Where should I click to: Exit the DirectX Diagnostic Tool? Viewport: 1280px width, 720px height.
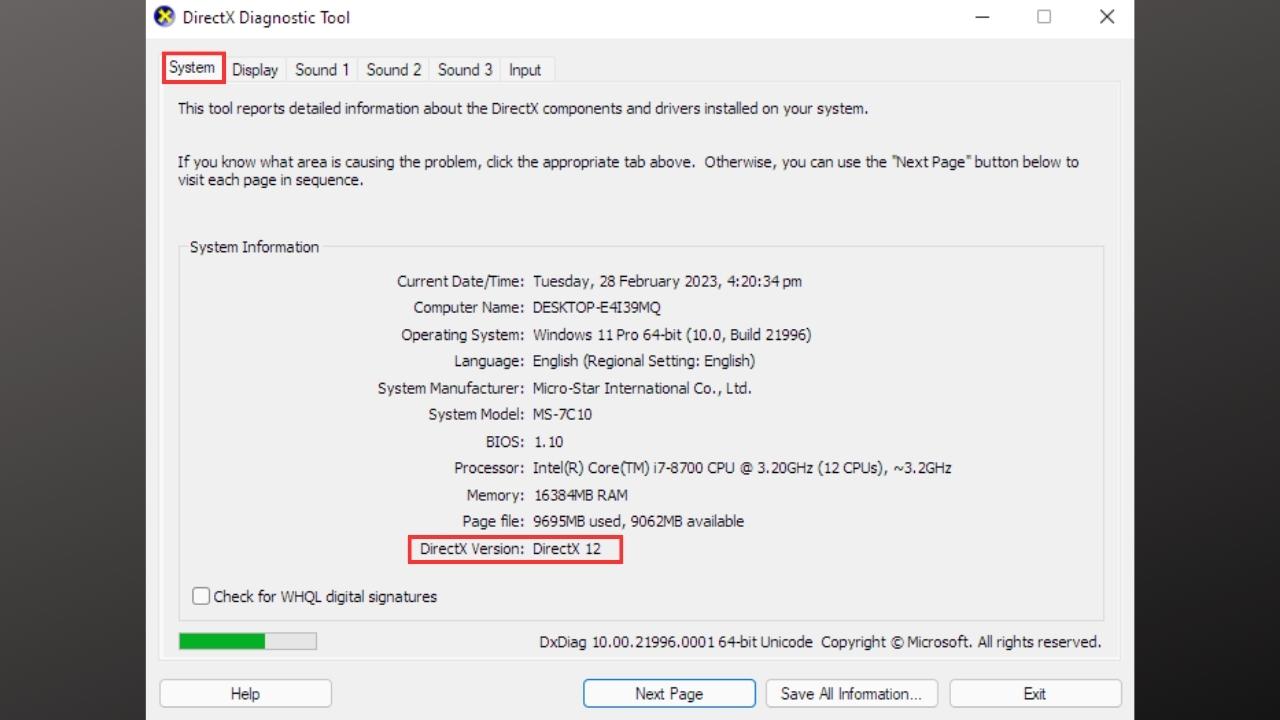click(x=1034, y=693)
